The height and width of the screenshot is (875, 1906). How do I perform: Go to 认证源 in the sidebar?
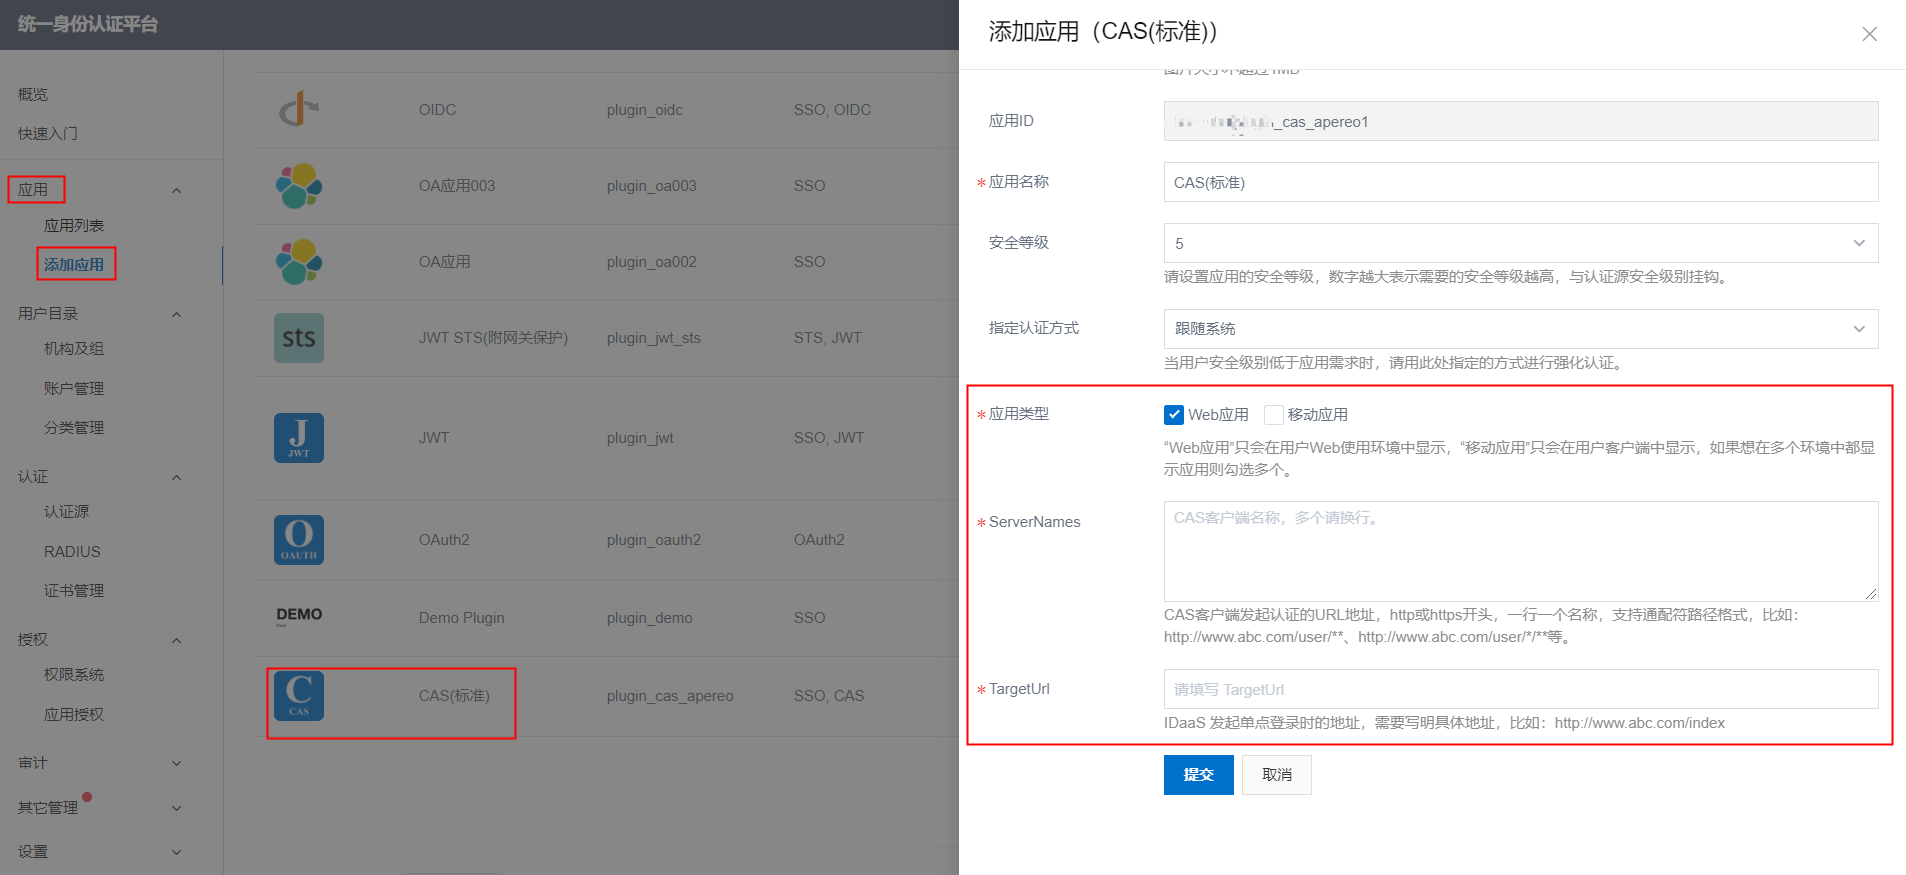click(x=66, y=512)
